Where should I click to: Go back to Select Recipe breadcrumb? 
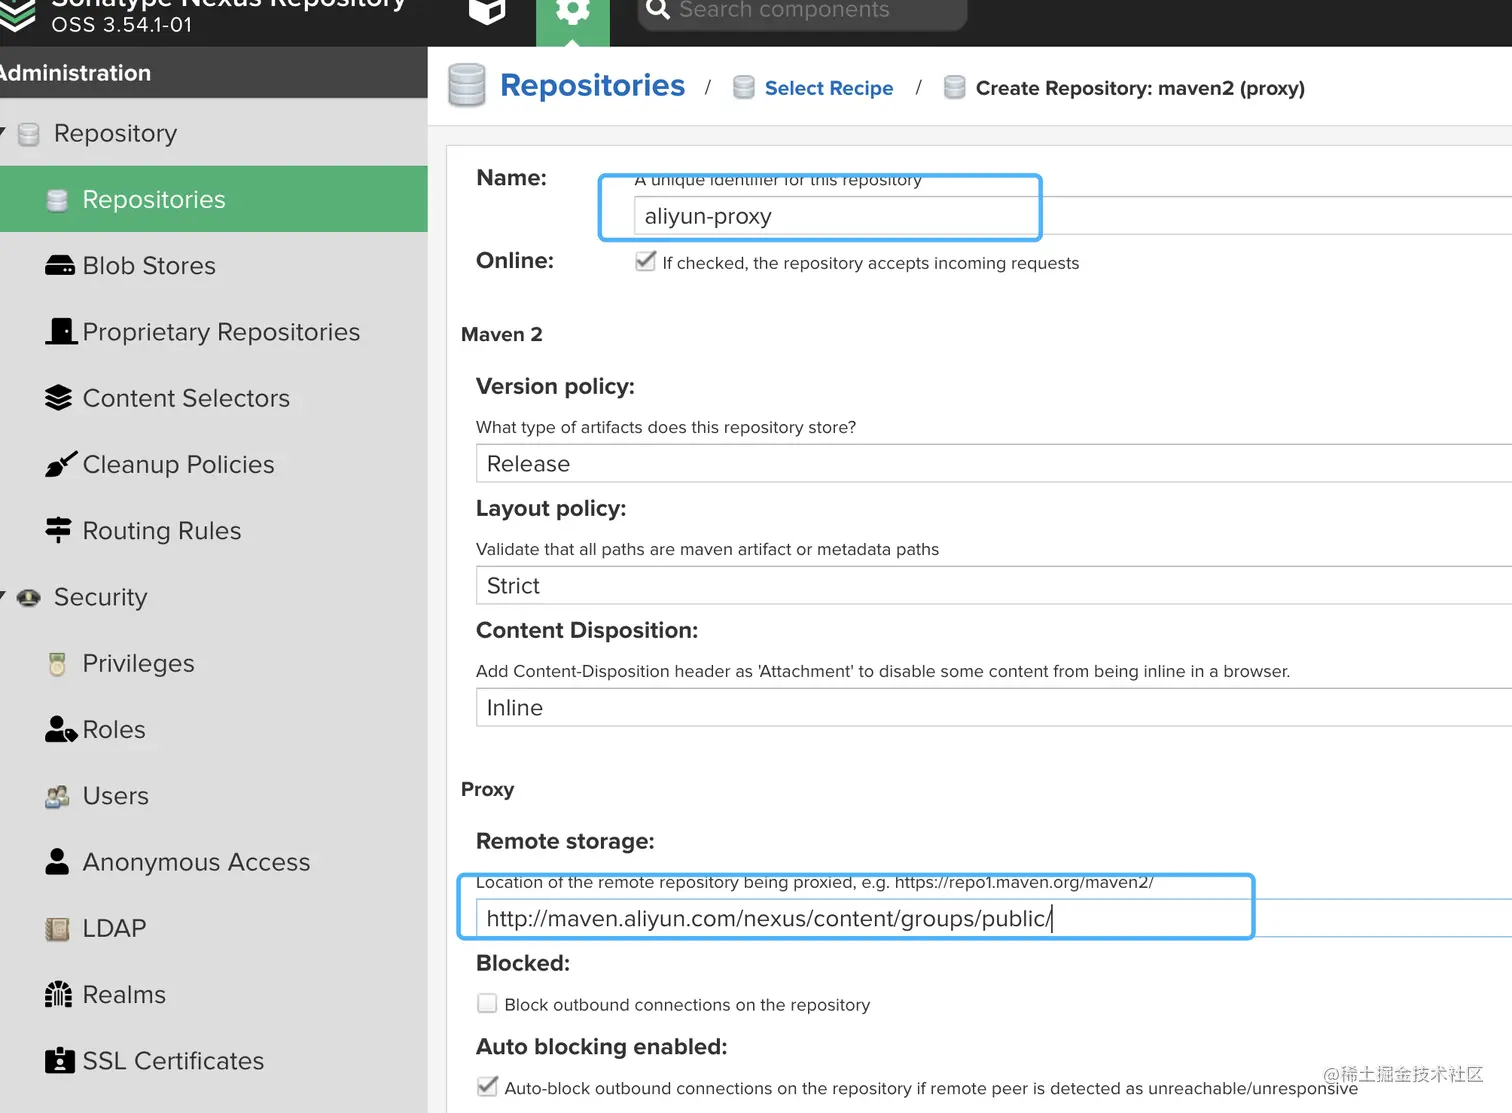(828, 88)
